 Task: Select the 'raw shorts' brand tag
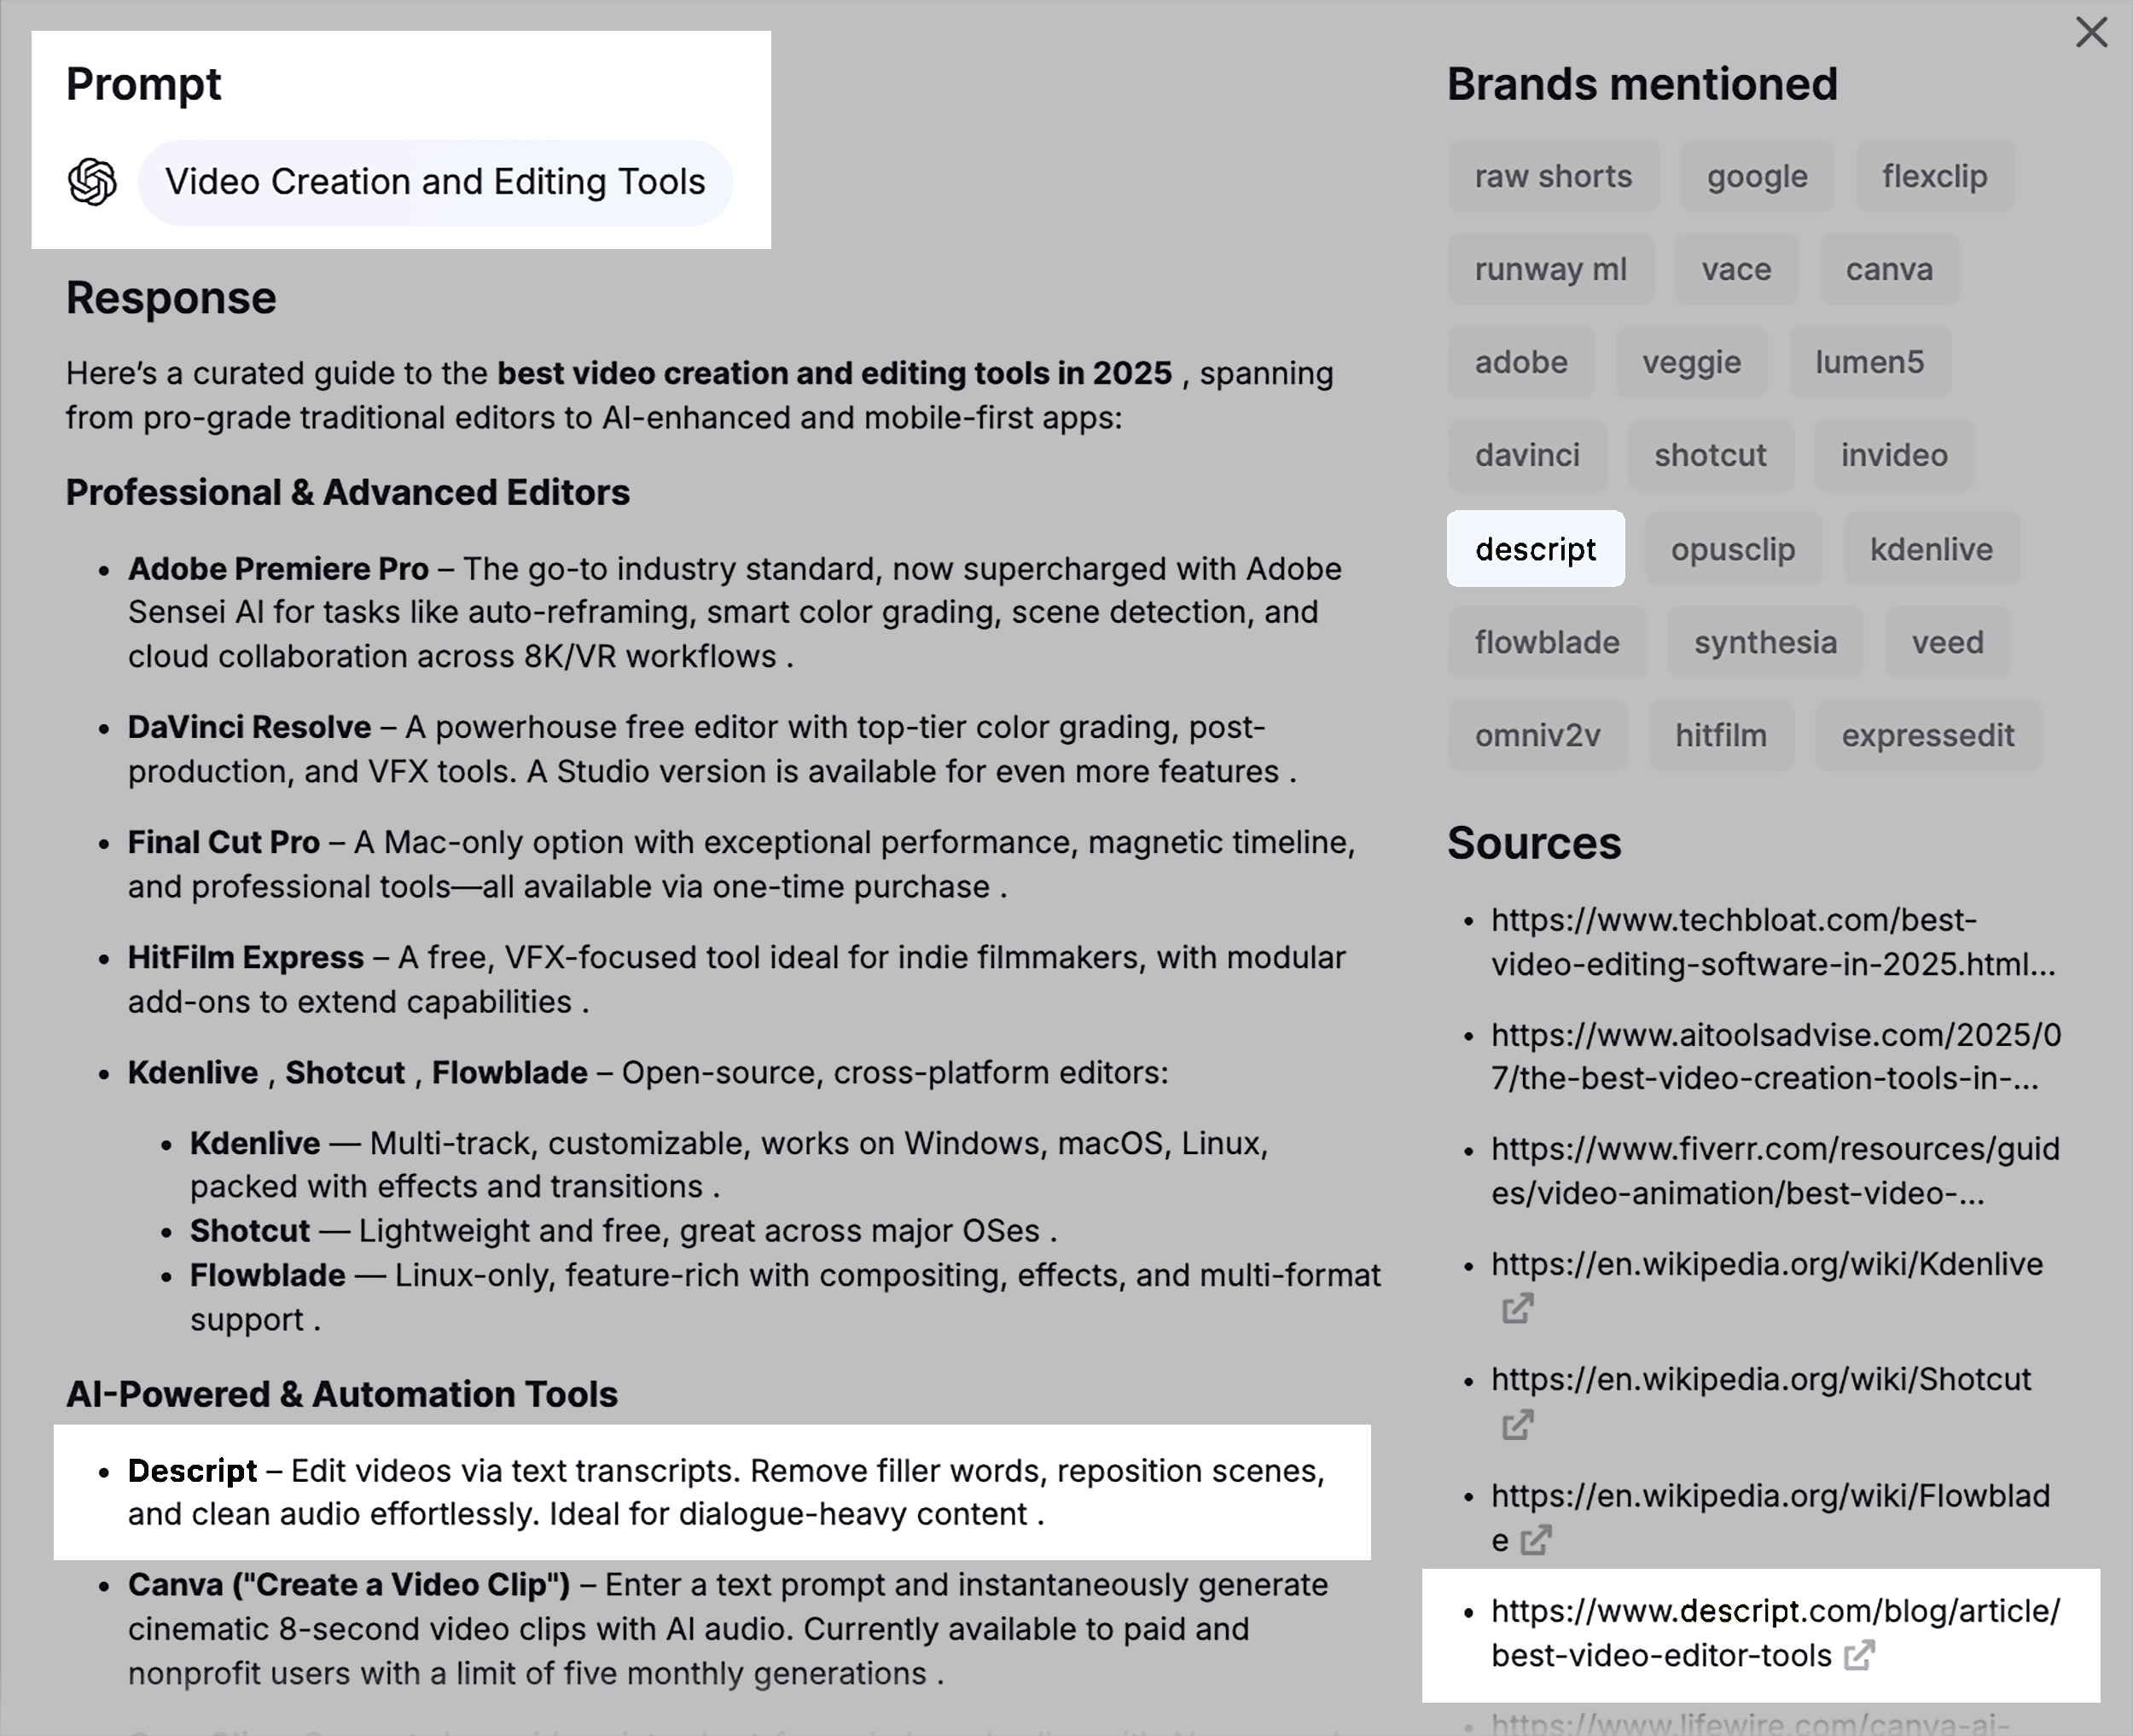tap(1552, 177)
